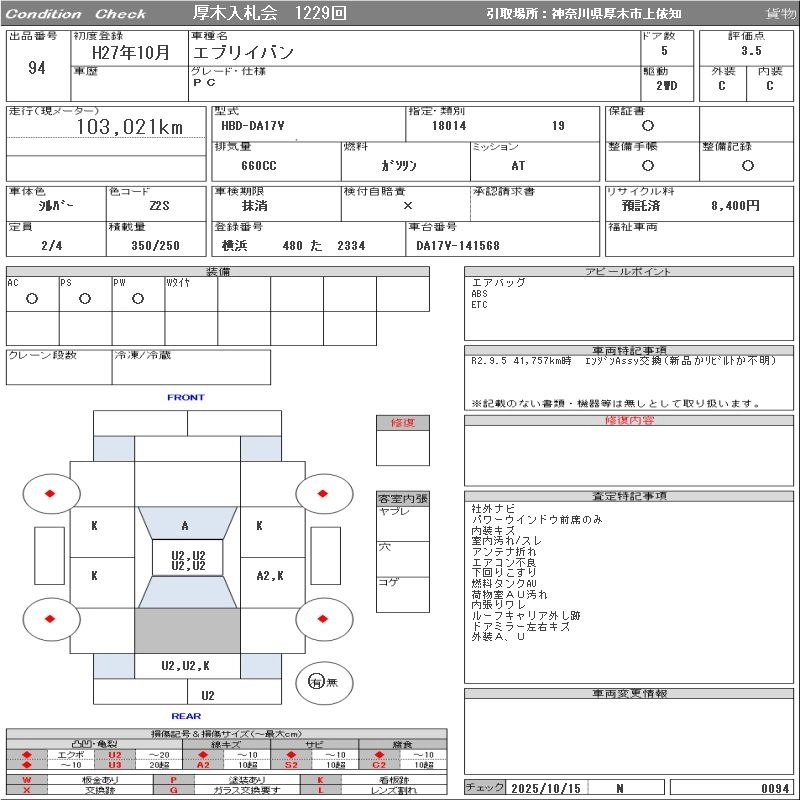
Task: Click the Condition Check header title
Action: tap(76, 14)
